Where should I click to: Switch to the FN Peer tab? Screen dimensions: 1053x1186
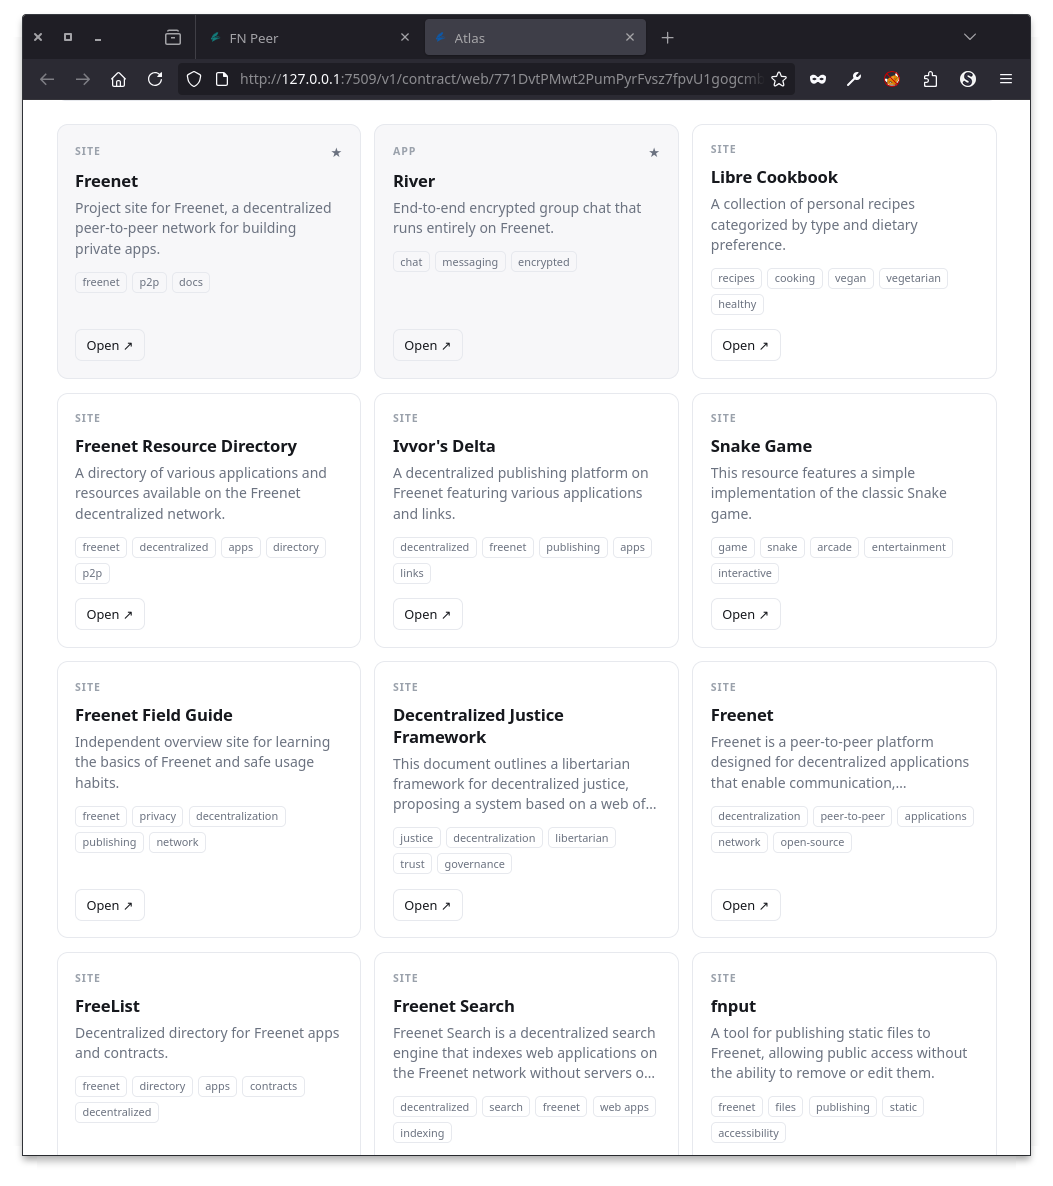(x=309, y=38)
